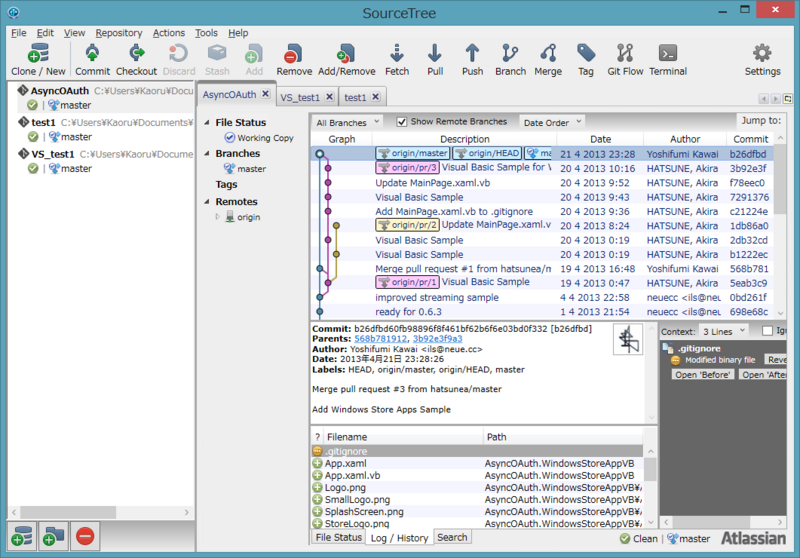
Task: Open the Context 3 Lines dropdown
Action: pos(723,332)
